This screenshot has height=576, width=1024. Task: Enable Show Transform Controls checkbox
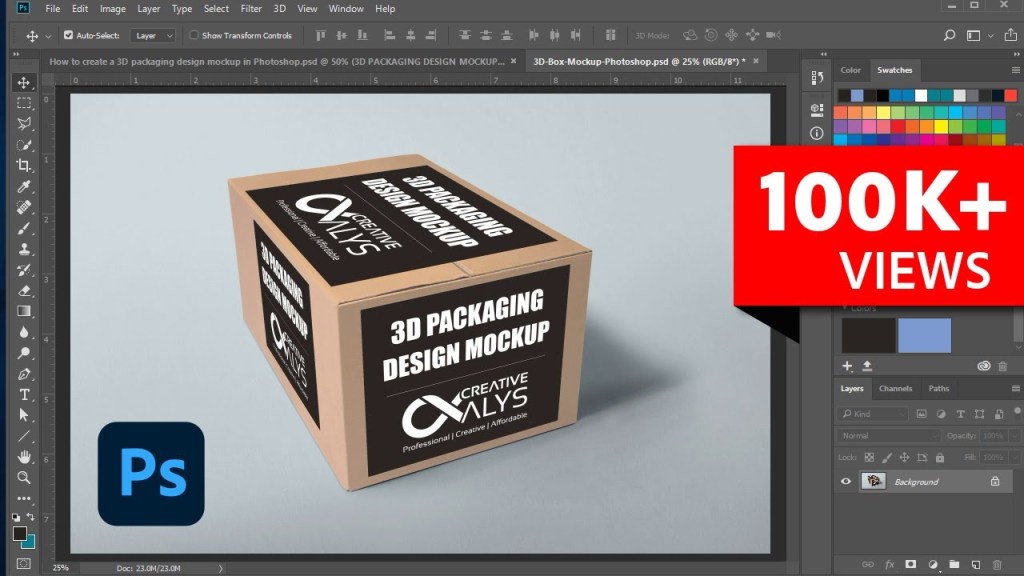(194, 35)
